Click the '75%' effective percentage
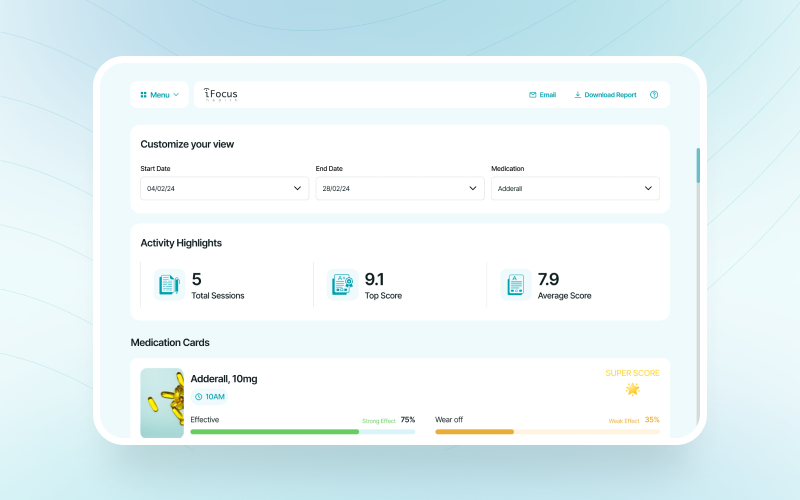The height and width of the screenshot is (500, 800). pos(408,419)
